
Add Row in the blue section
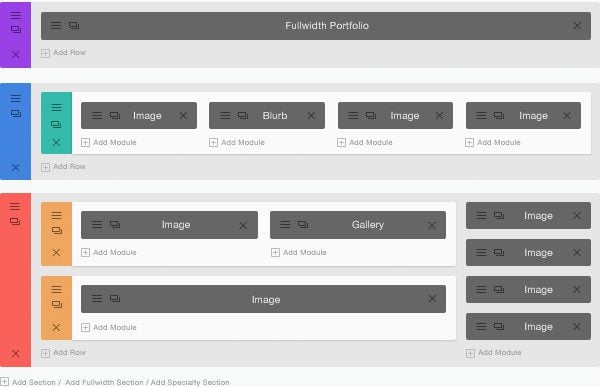[x=64, y=167]
